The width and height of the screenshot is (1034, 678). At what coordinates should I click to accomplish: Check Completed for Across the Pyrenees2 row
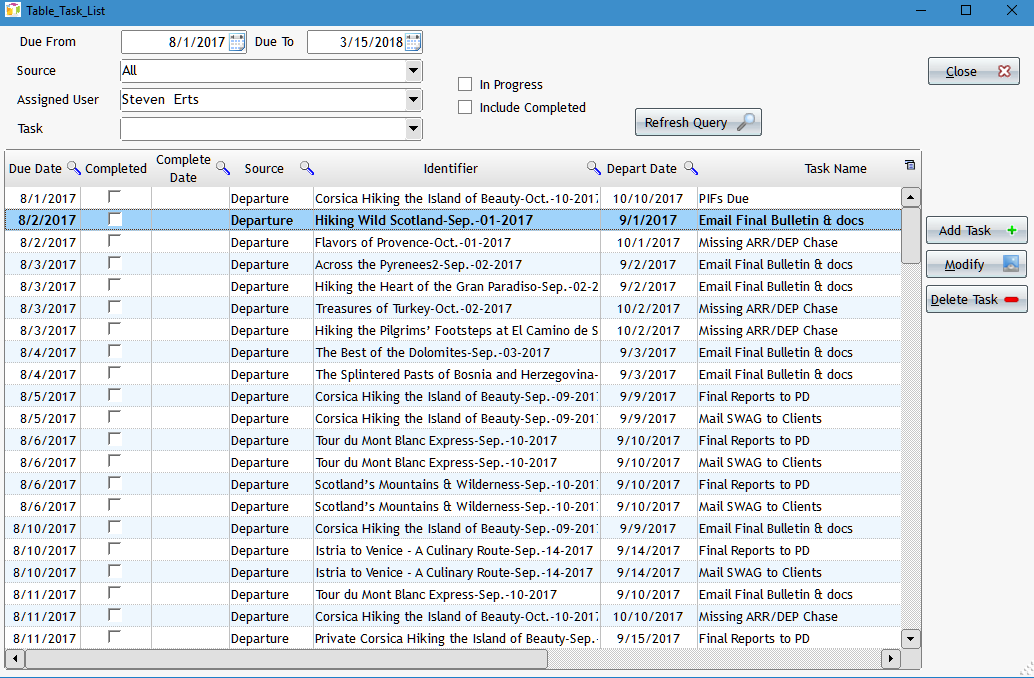(x=115, y=262)
